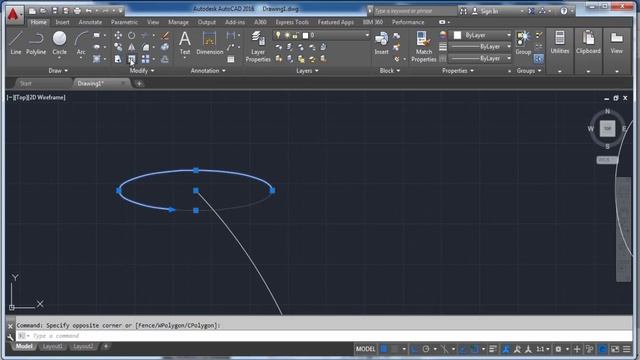Choose the Stretch tool icon
640x360 pixels.
click(118, 59)
